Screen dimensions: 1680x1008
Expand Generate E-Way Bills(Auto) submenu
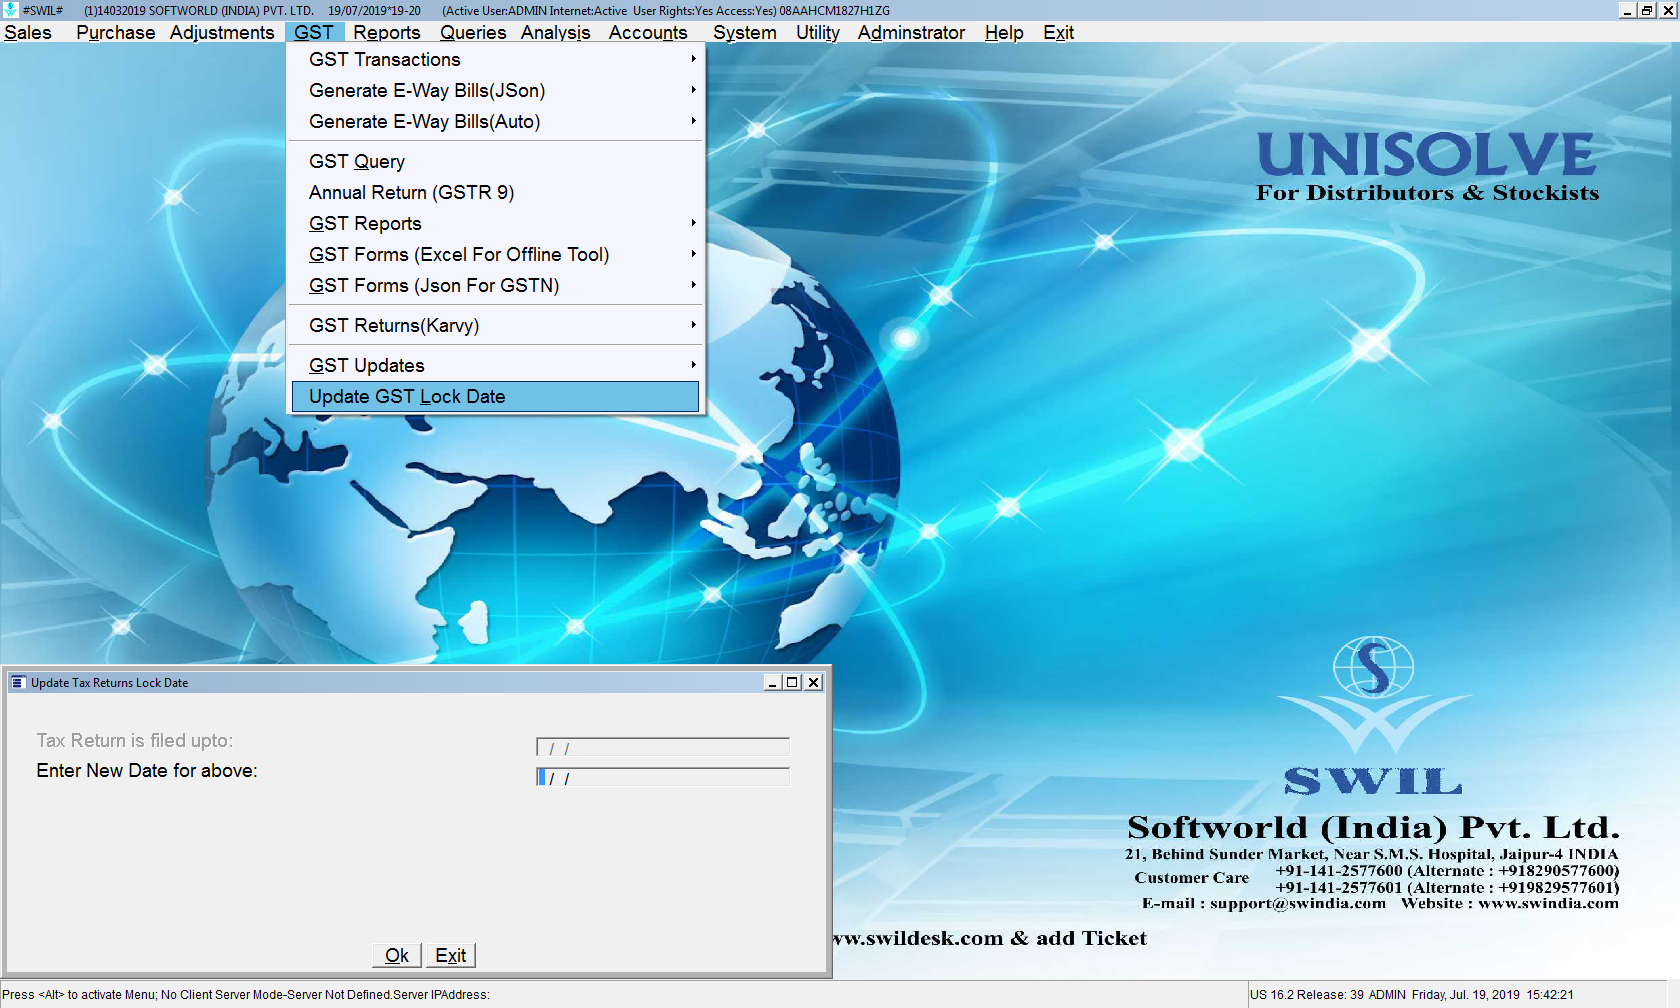point(495,122)
